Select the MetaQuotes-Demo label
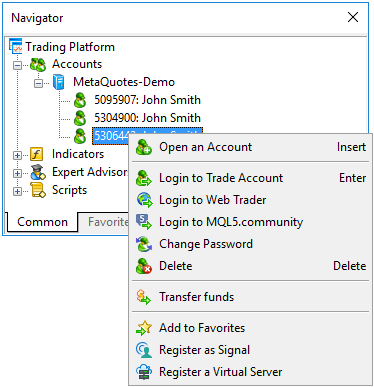Viewport: 374px width, 387px height. click(124, 82)
